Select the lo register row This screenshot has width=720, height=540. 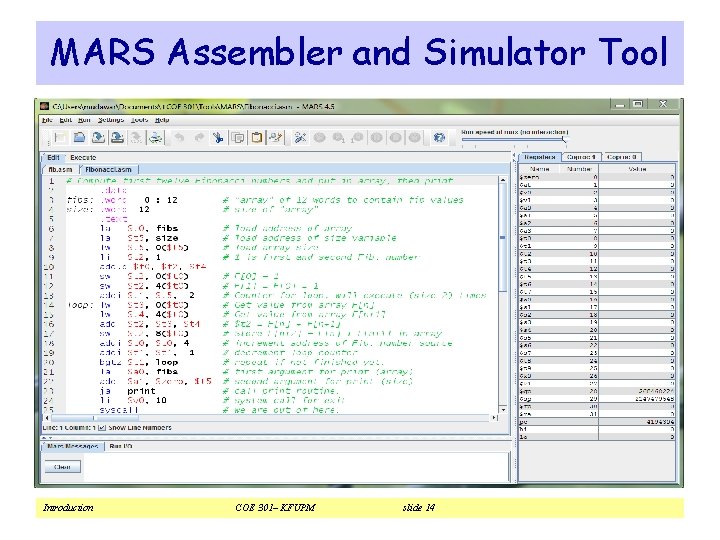(597, 437)
